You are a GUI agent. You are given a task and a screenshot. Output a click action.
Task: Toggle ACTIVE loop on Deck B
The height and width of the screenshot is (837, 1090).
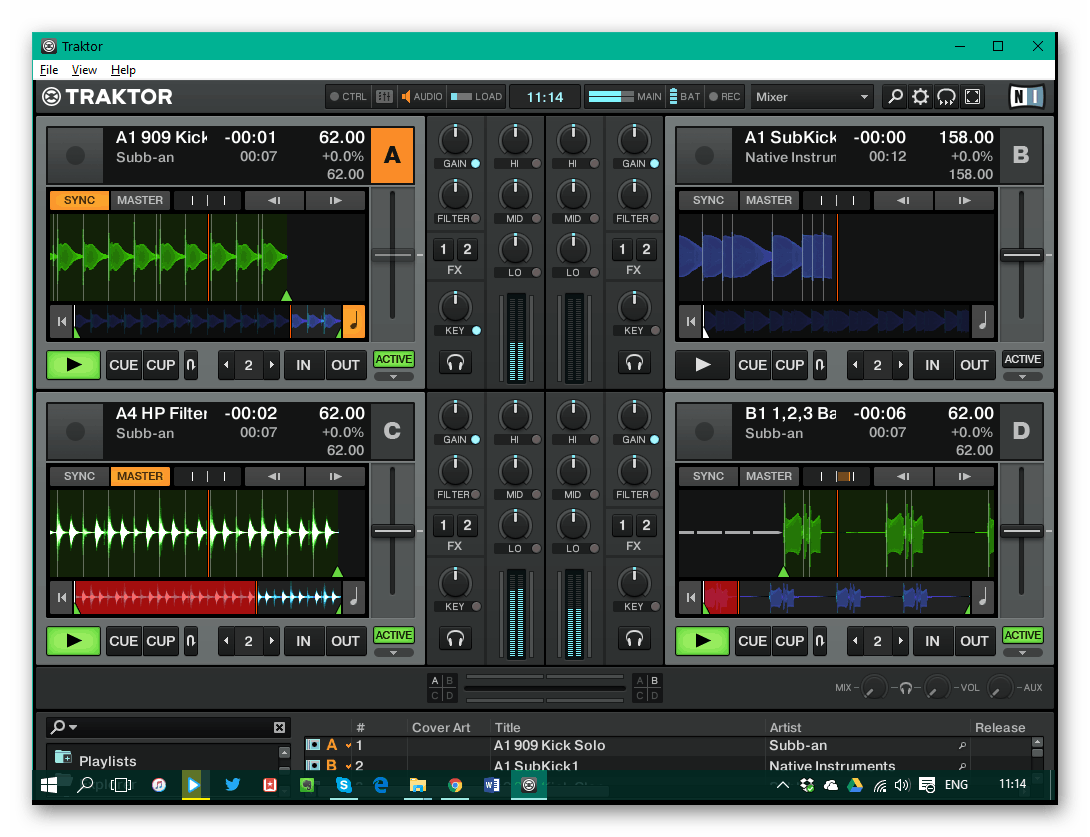[1023, 359]
